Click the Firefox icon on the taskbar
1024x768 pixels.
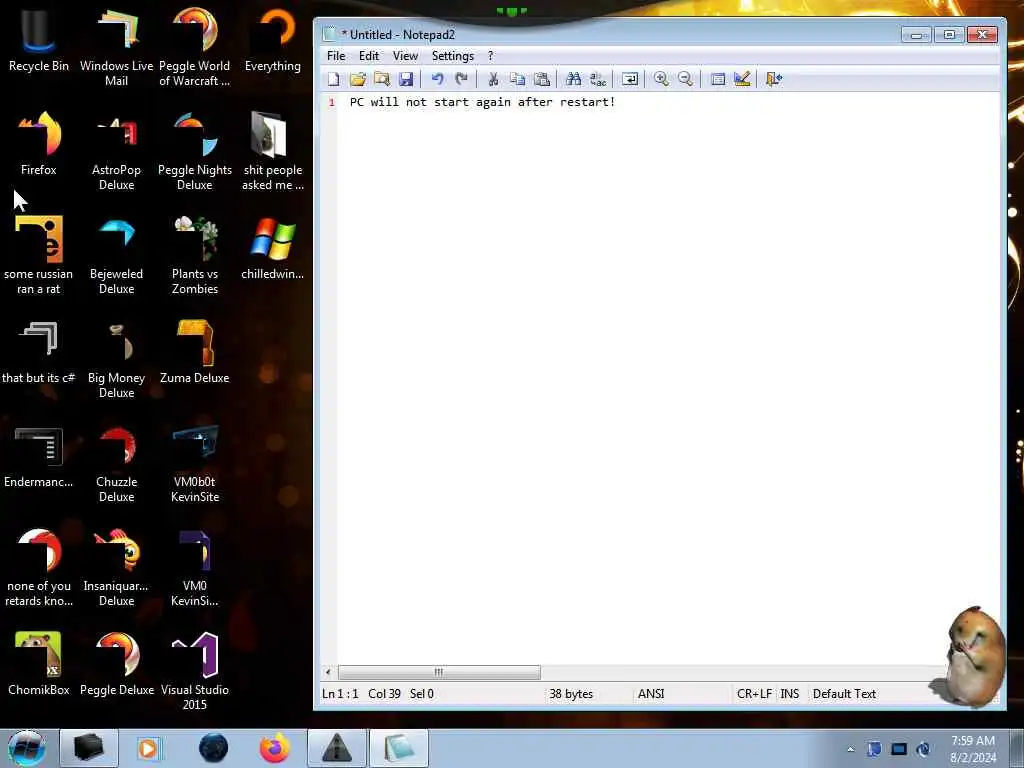tap(274, 748)
